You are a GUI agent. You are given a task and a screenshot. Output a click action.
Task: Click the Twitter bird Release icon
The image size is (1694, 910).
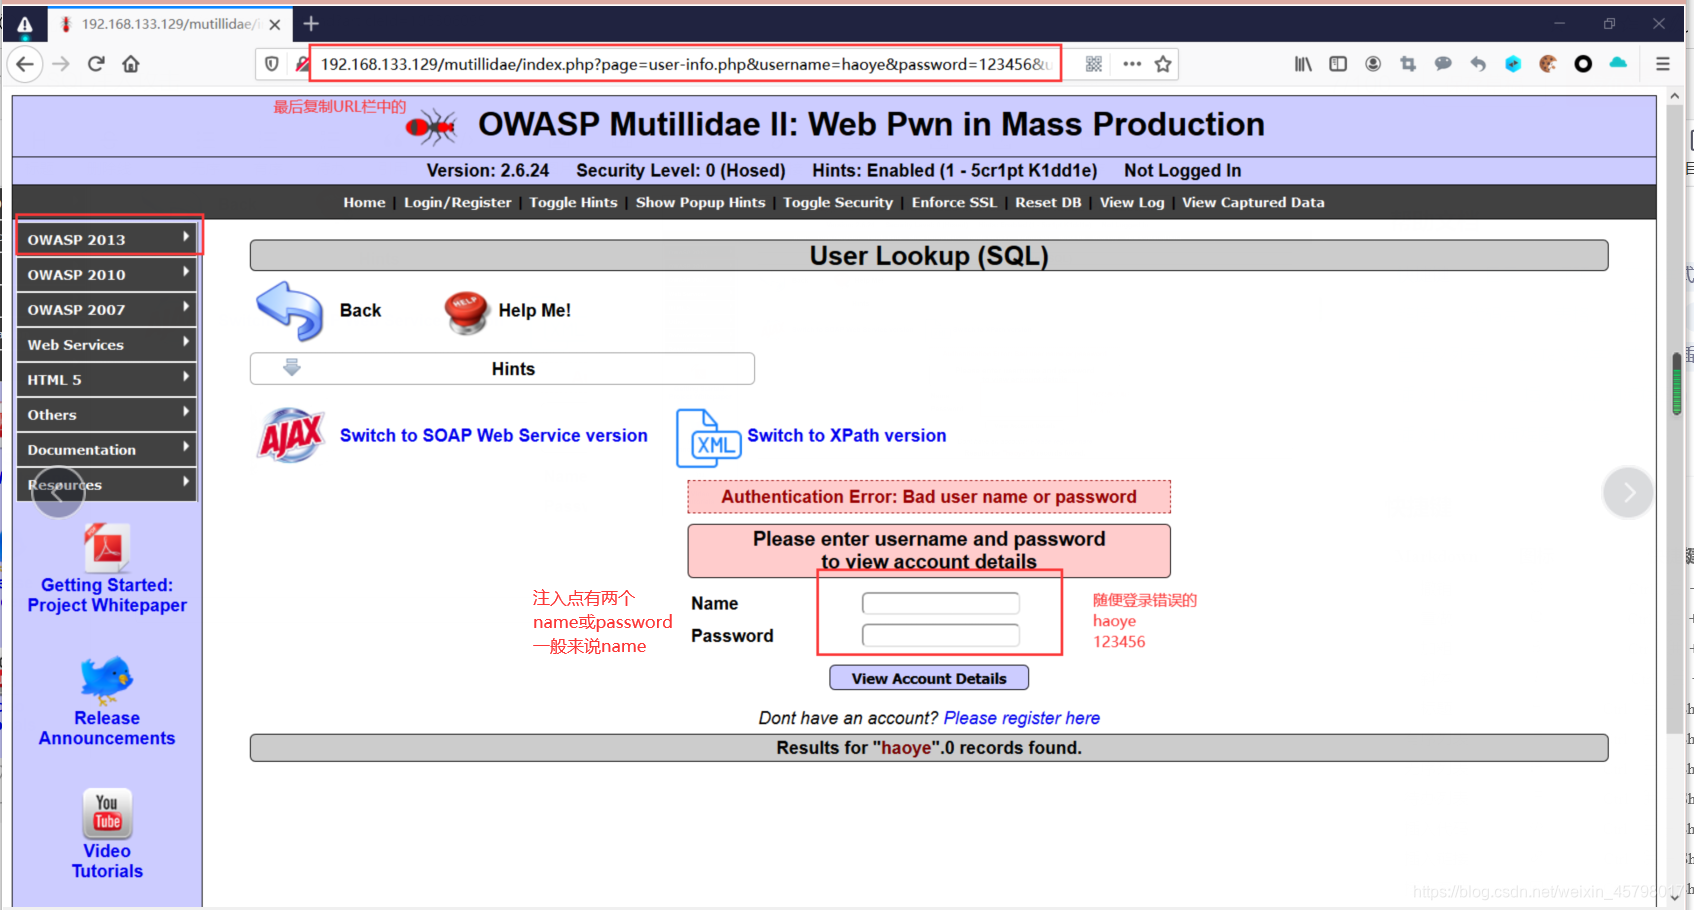(x=107, y=680)
